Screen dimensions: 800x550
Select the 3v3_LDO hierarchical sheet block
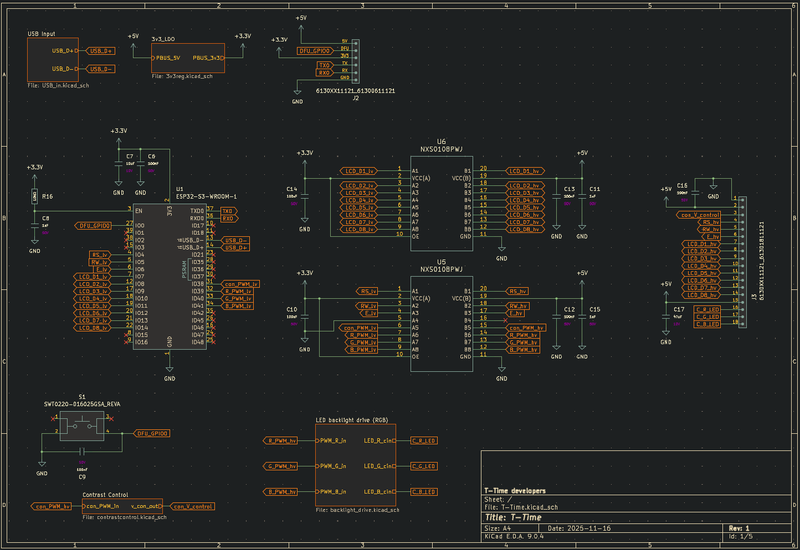[187, 58]
